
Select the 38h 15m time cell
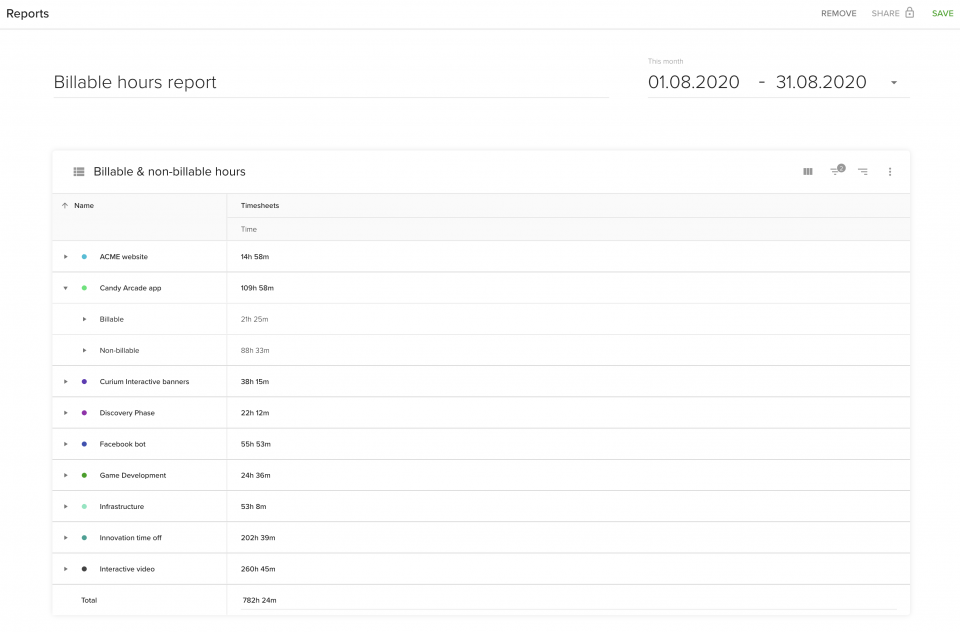[x=255, y=382]
